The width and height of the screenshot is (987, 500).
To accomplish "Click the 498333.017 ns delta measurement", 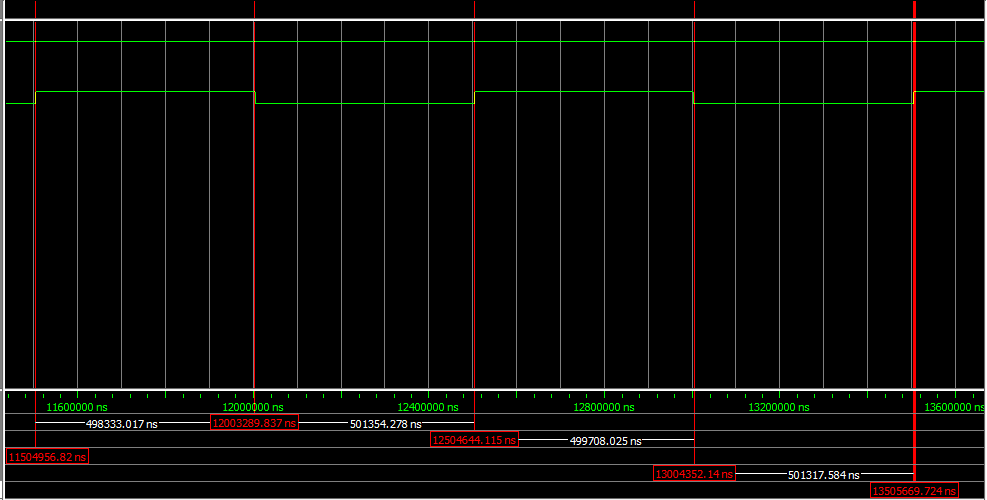I will tap(122, 424).
